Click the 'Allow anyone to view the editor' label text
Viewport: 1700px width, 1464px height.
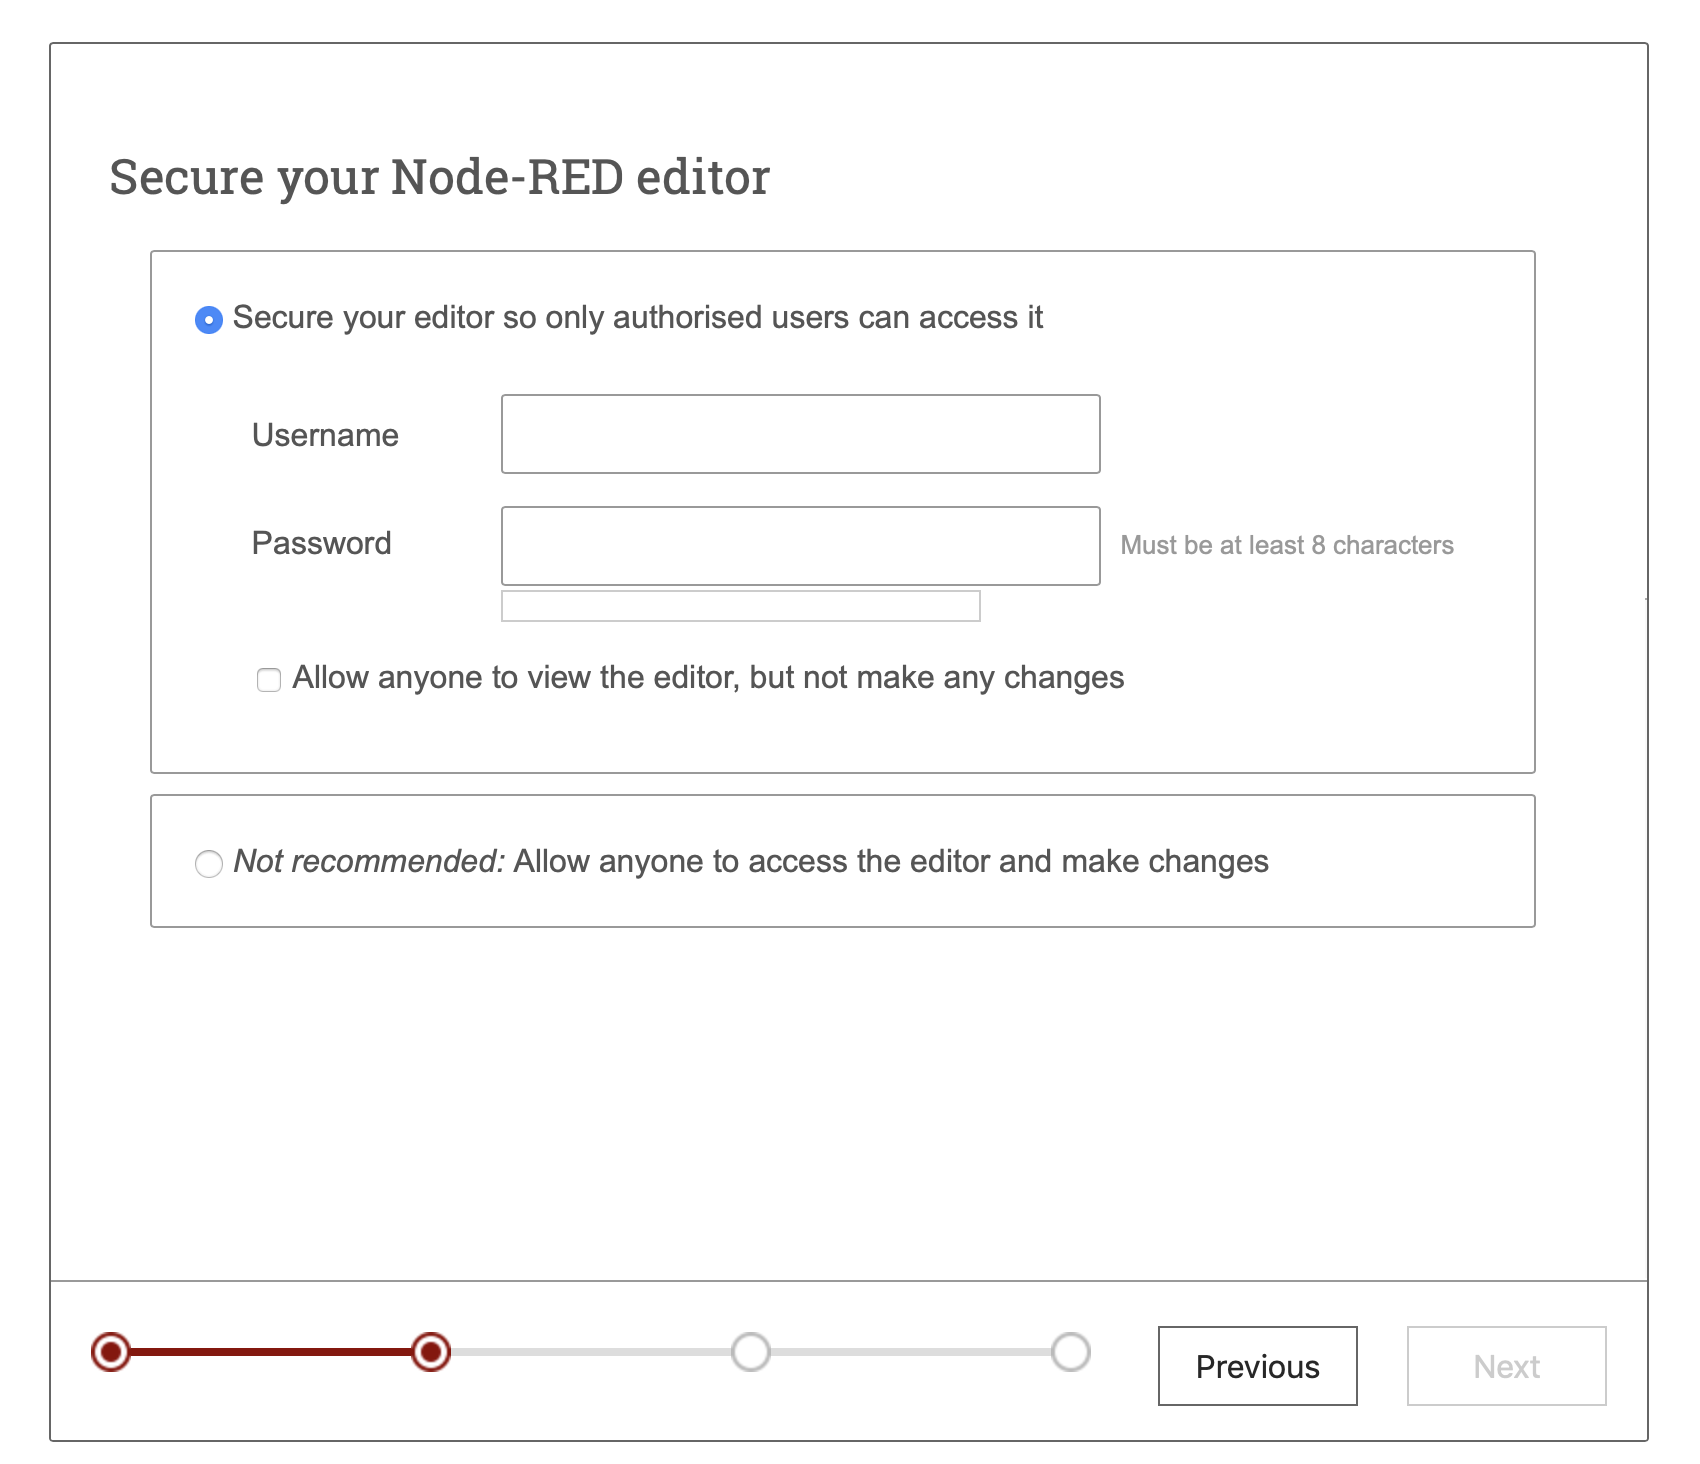707,678
